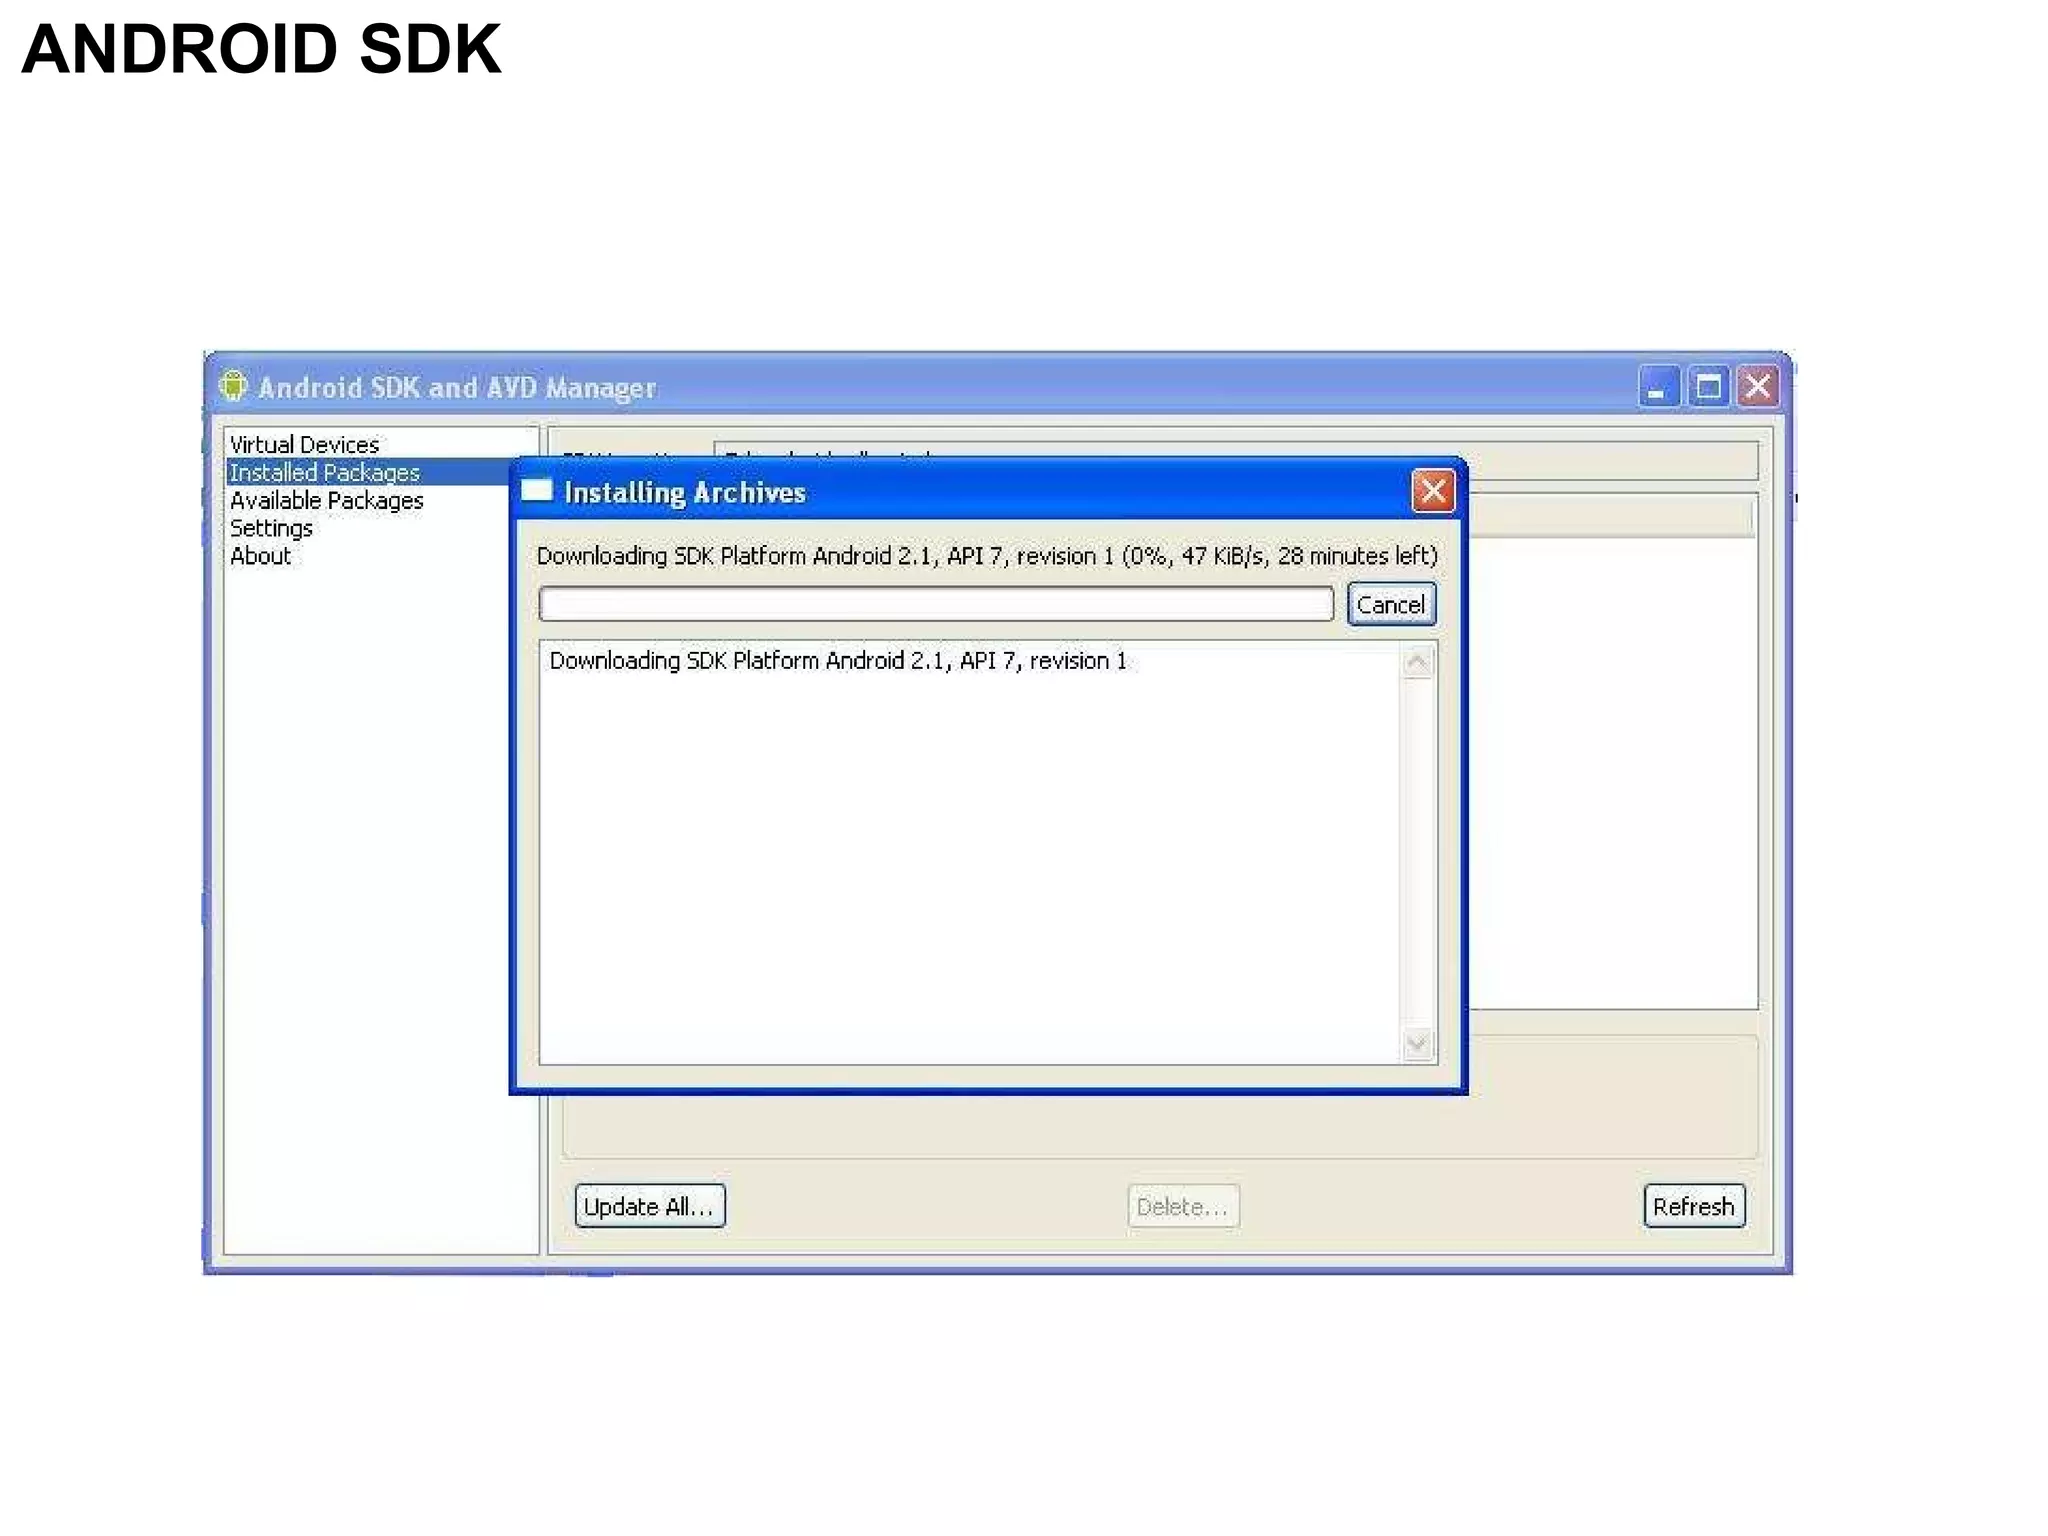Click the Android icon in the title bar
The width and height of the screenshot is (2048, 1536).
[233, 385]
